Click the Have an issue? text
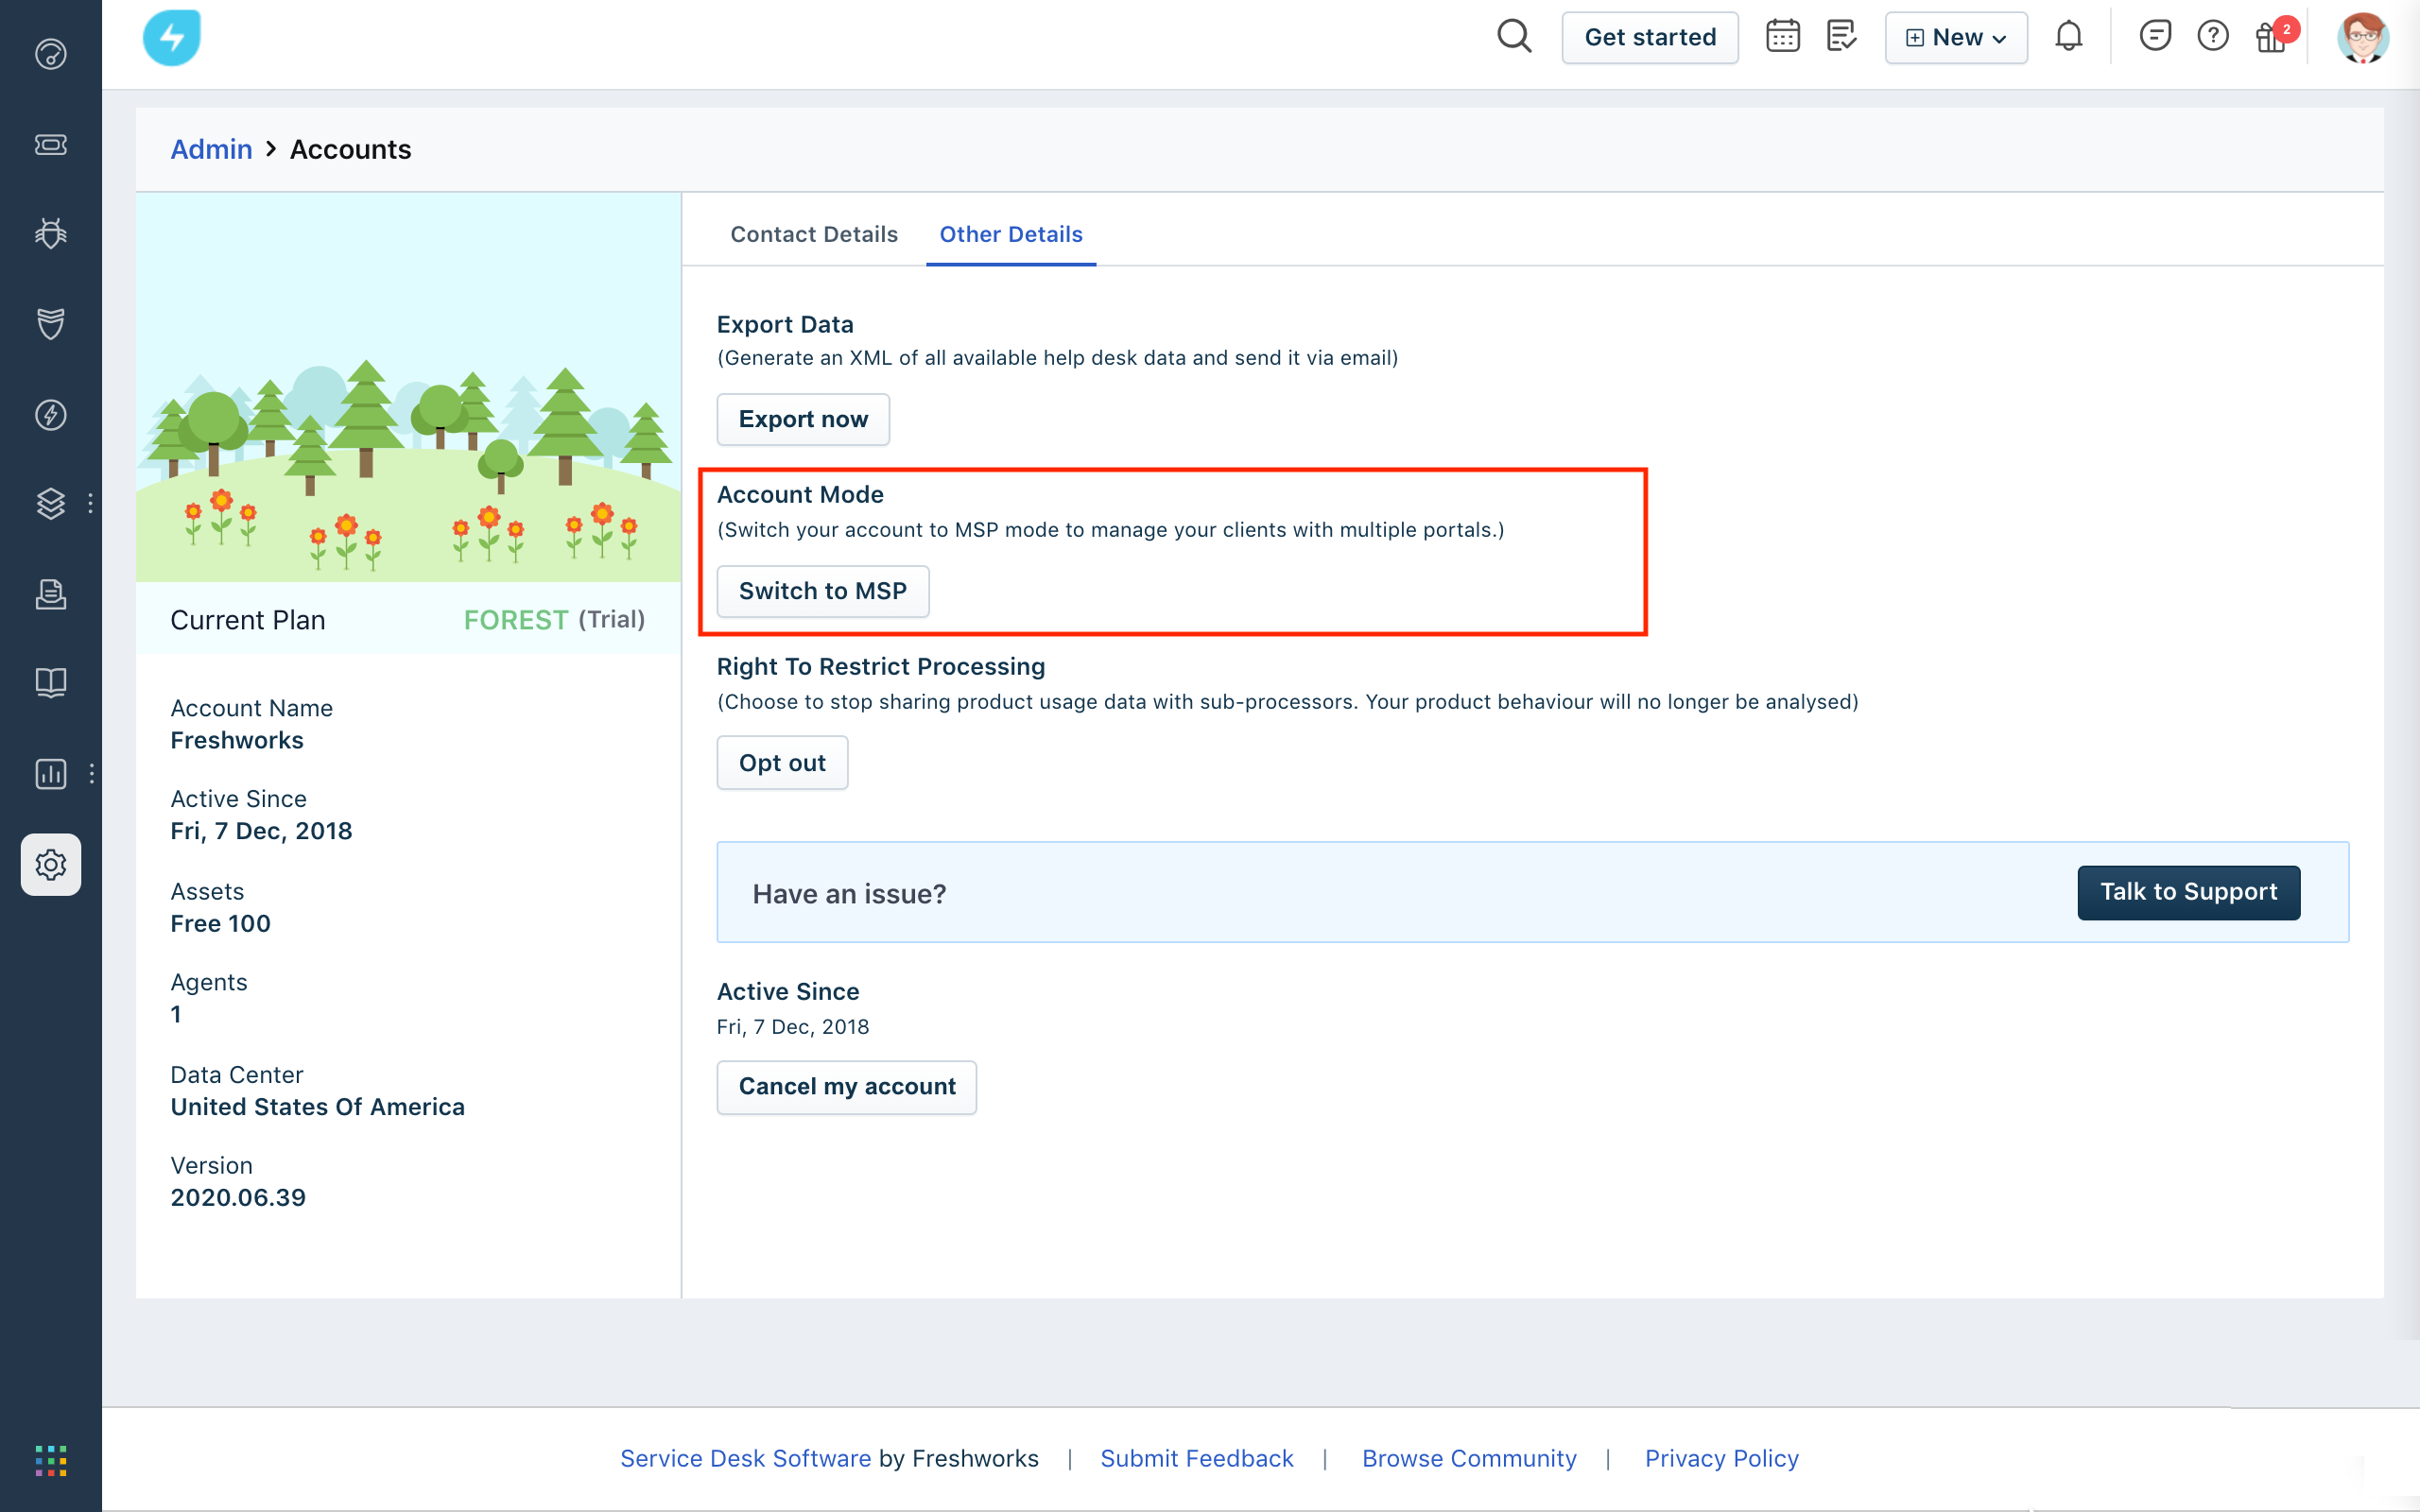The width and height of the screenshot is (2420, 1512). pyautogui.click(x=849, y=893)
